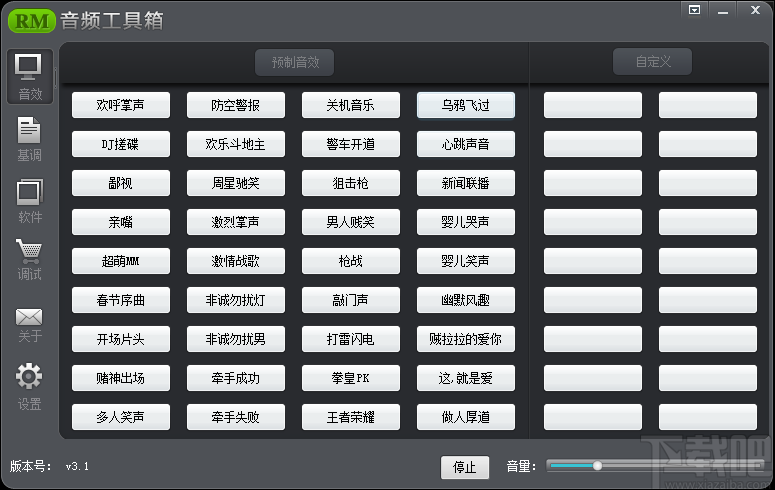Stop playback with the 停止 button
Image resolution: width=775 pixels, height=490 pixels.
click(465, 467)
